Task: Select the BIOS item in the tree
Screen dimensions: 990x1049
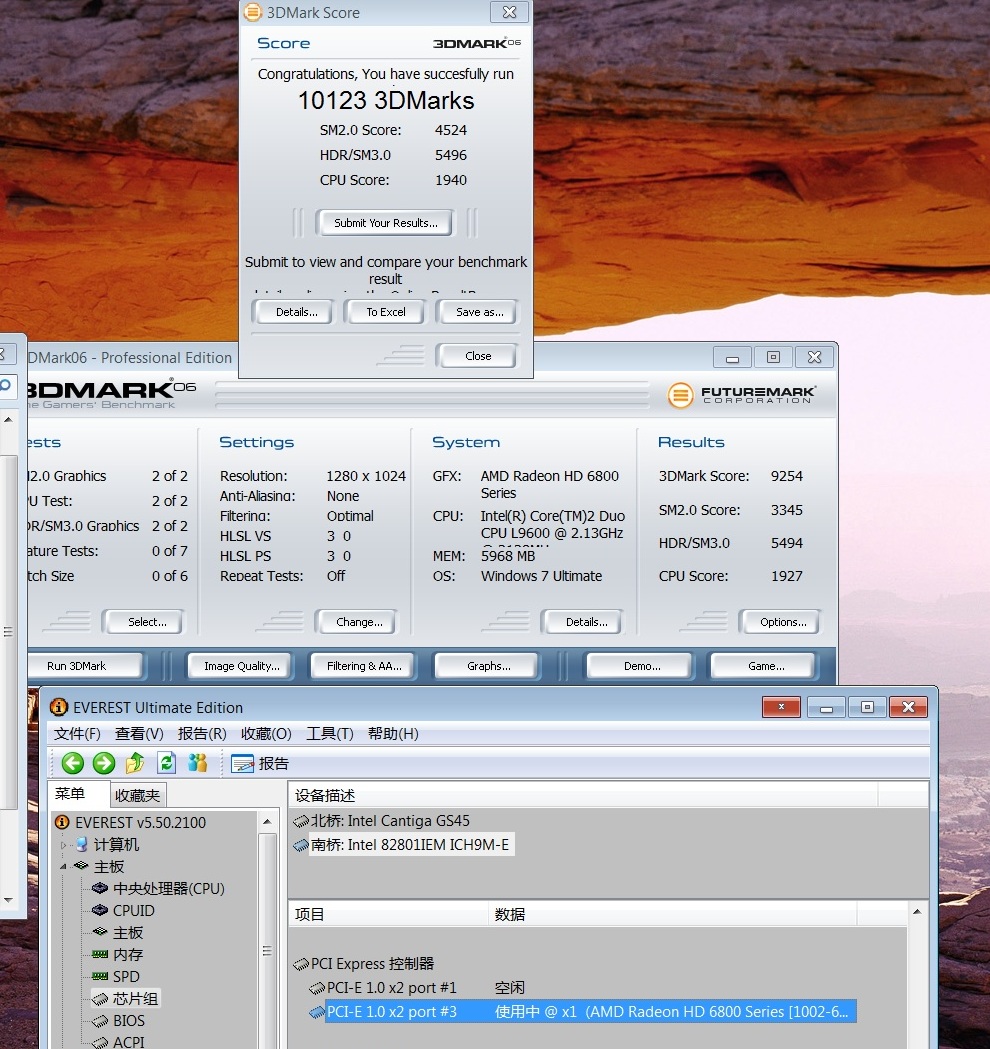Action: pos(128,1020)
